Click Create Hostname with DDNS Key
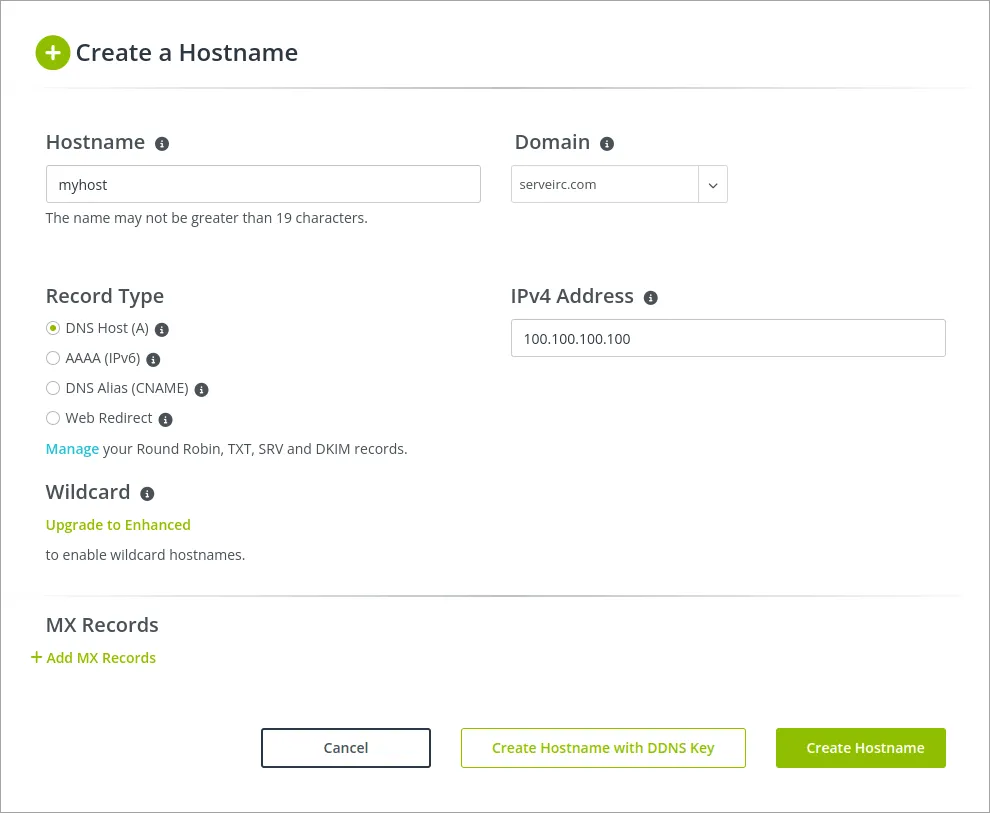Viewport: 990px width, 813px height. pos(603,748)
